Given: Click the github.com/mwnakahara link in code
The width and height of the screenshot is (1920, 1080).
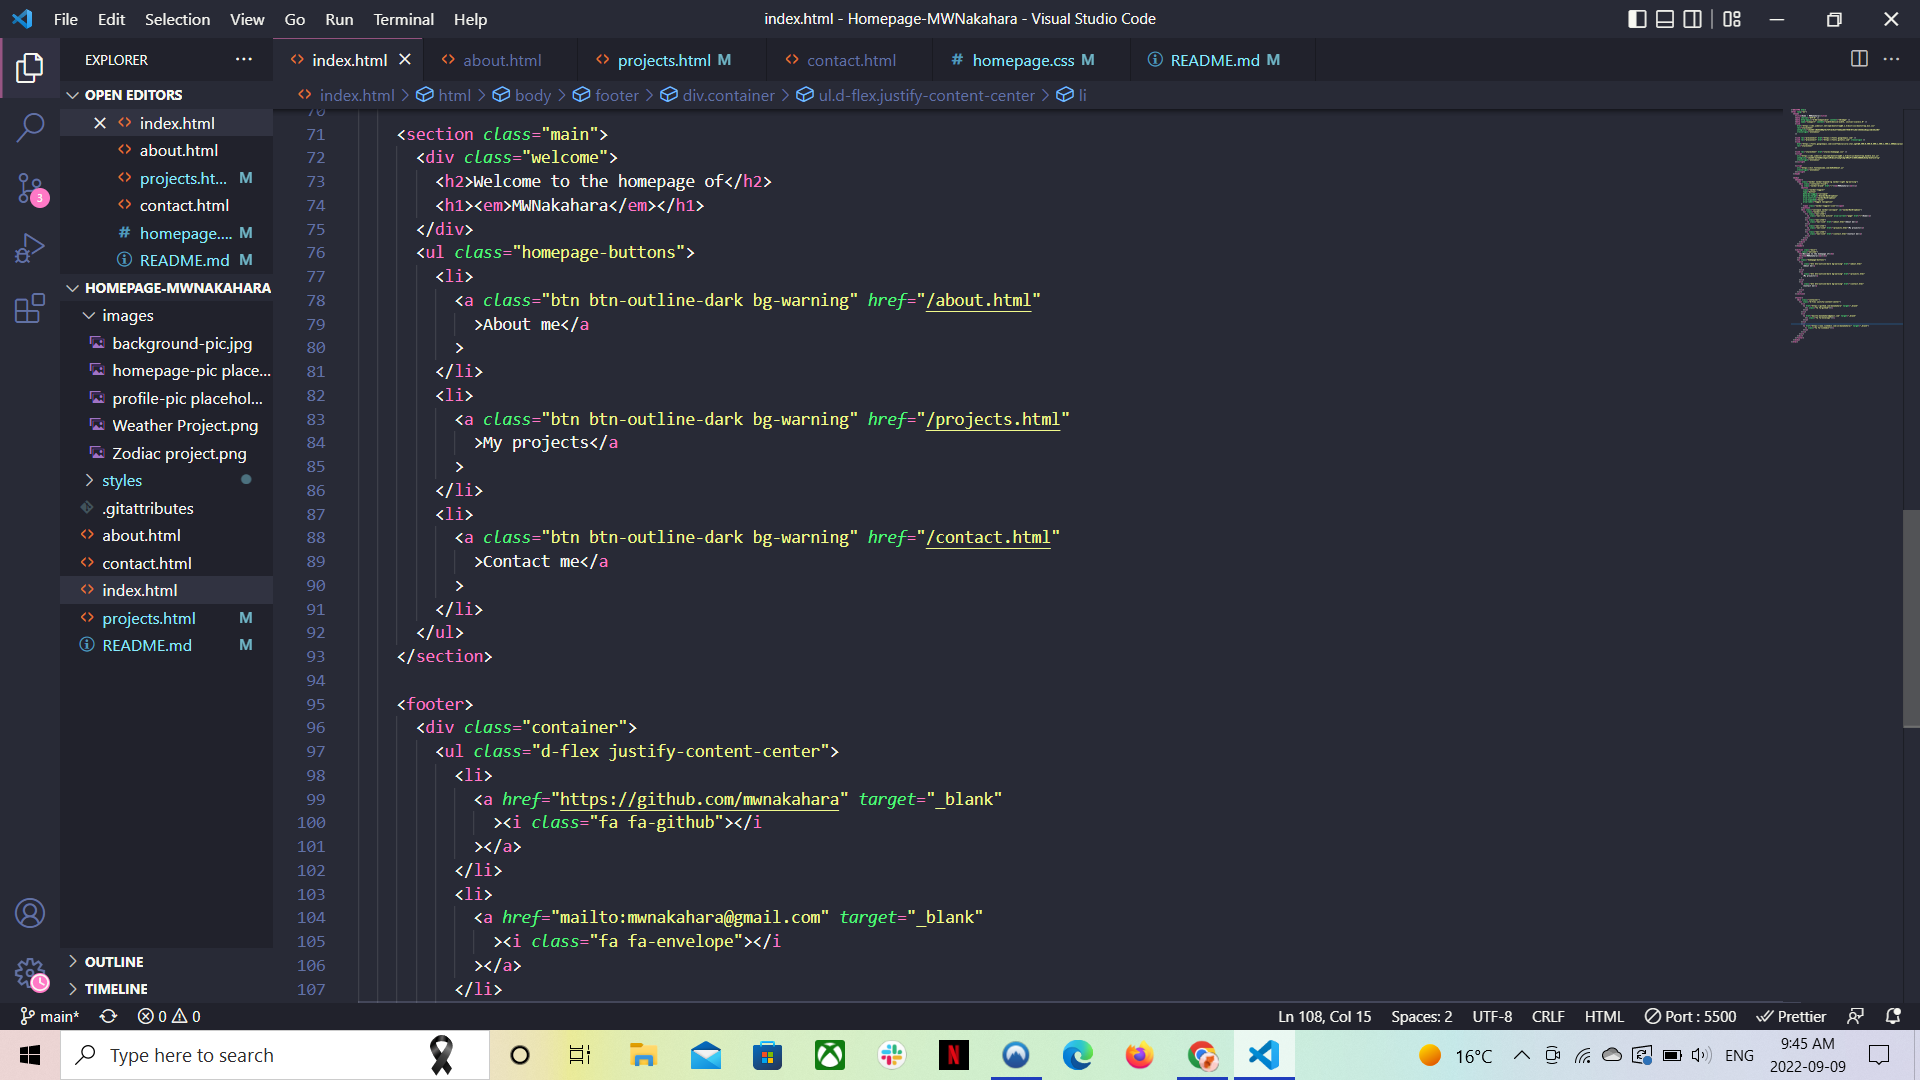Looking at the screenshot, I should click(x=699, y=799).
